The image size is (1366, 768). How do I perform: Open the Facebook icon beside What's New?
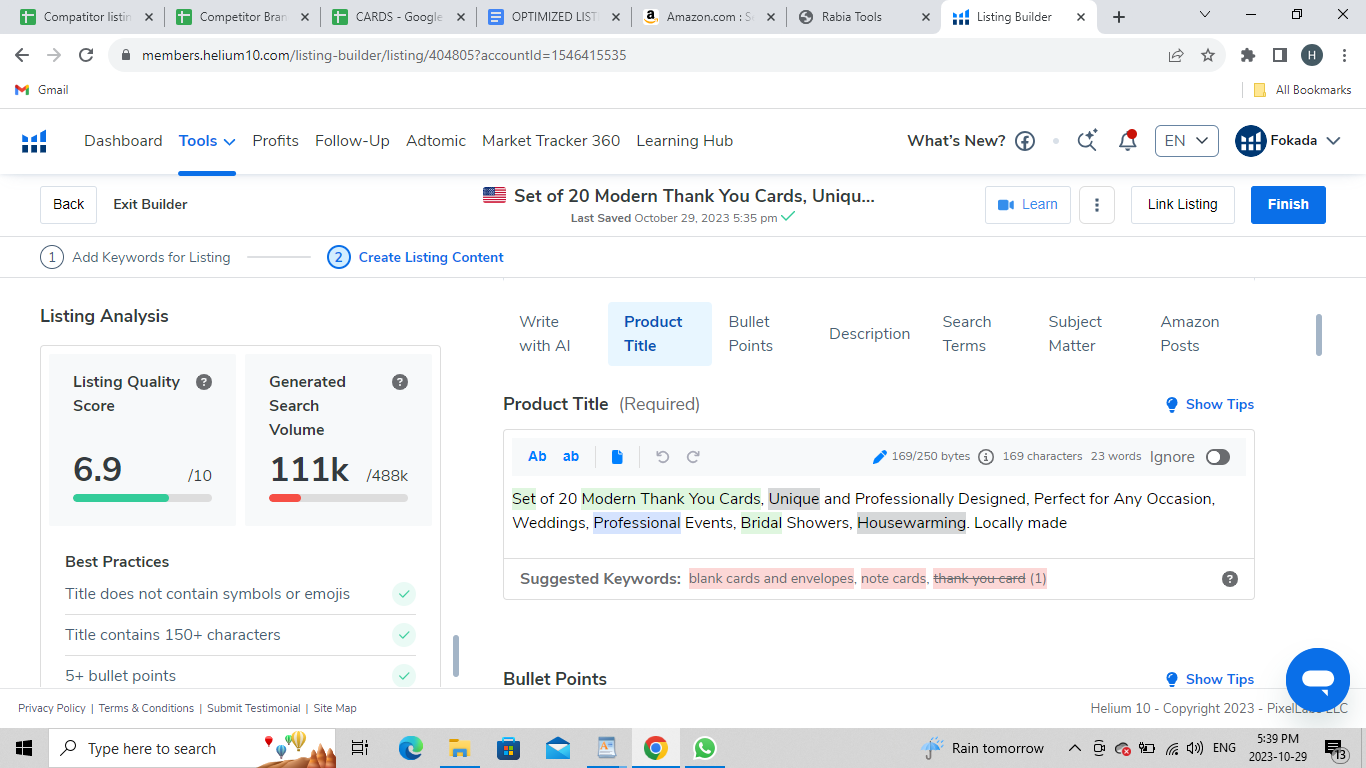click(x=1025, y=141)
